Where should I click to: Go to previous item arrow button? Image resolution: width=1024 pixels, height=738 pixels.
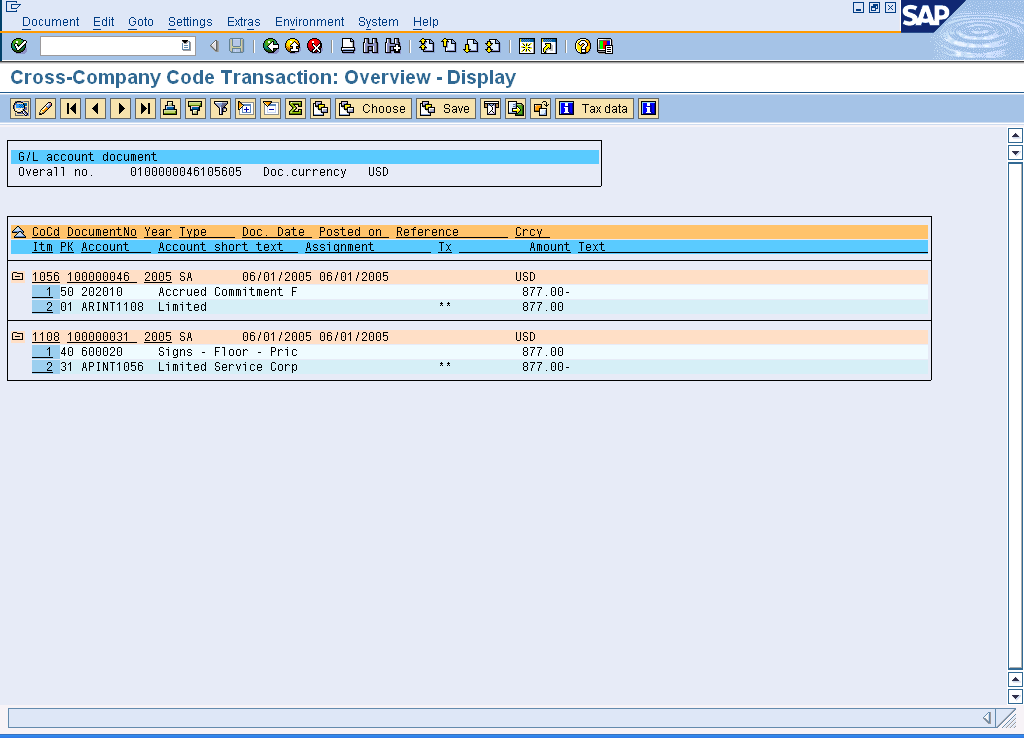point(95,108)
